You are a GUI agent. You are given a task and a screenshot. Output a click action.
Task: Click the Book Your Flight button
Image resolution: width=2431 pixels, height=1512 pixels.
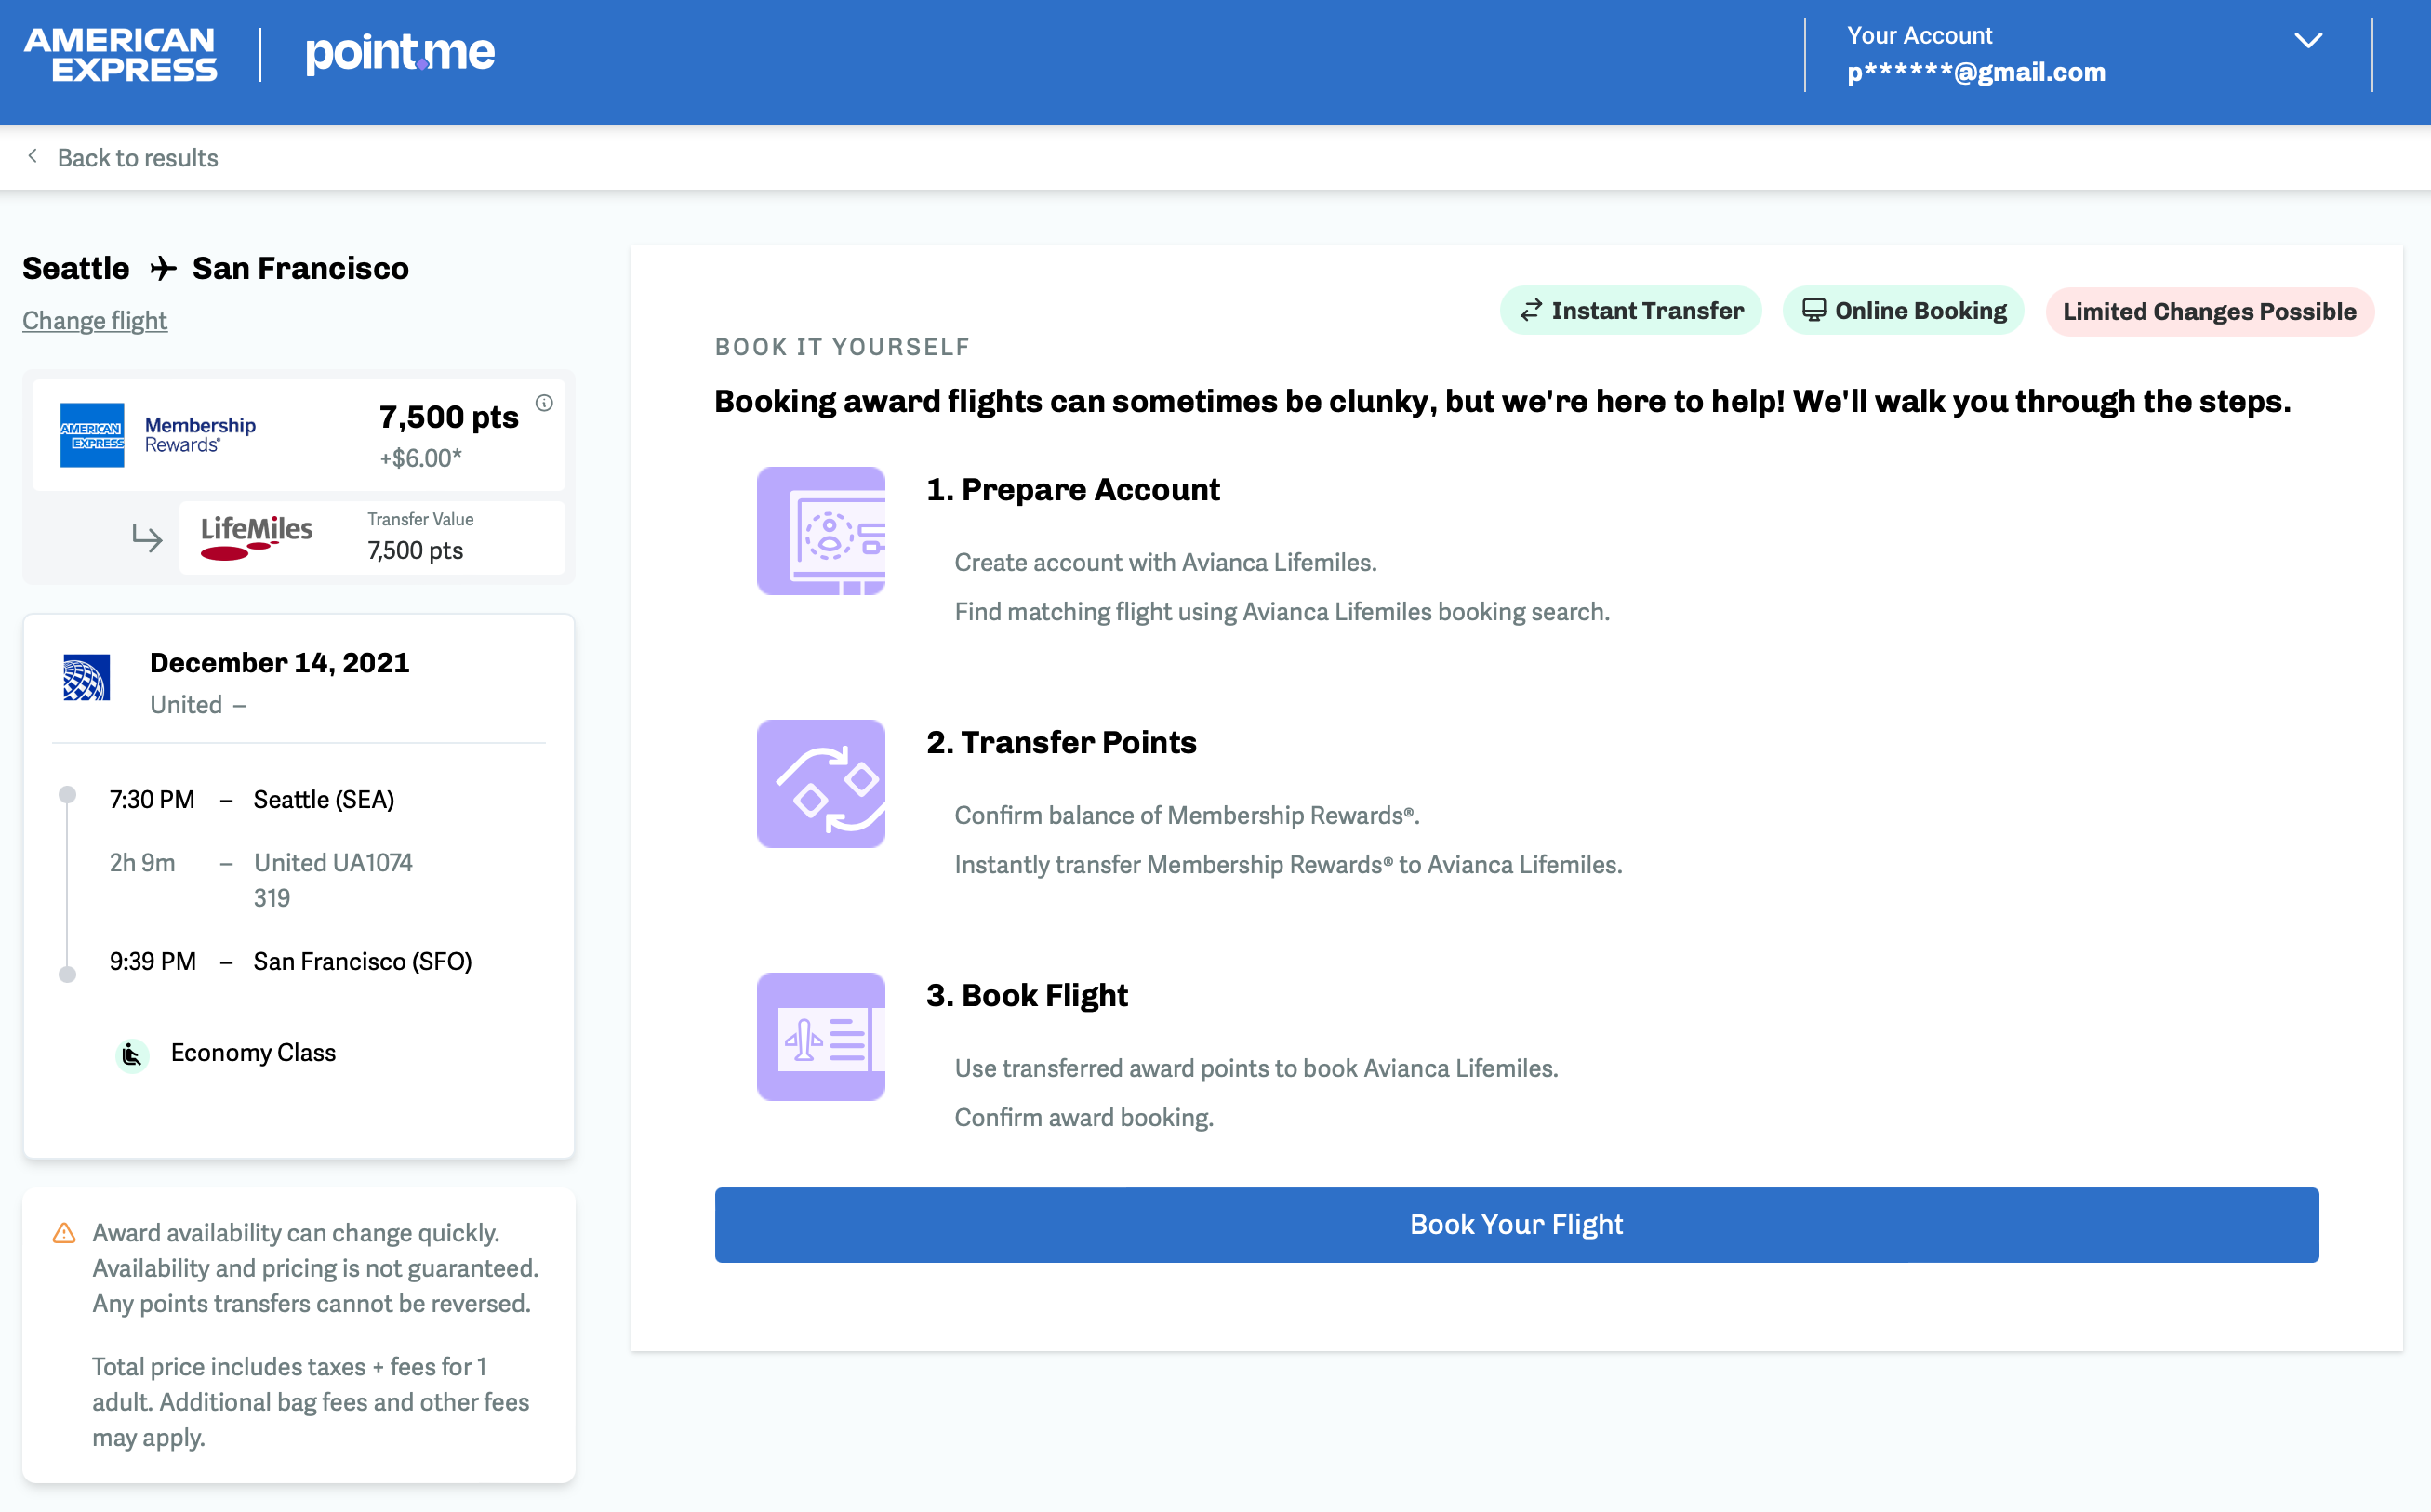[x=1517, y=1225]
